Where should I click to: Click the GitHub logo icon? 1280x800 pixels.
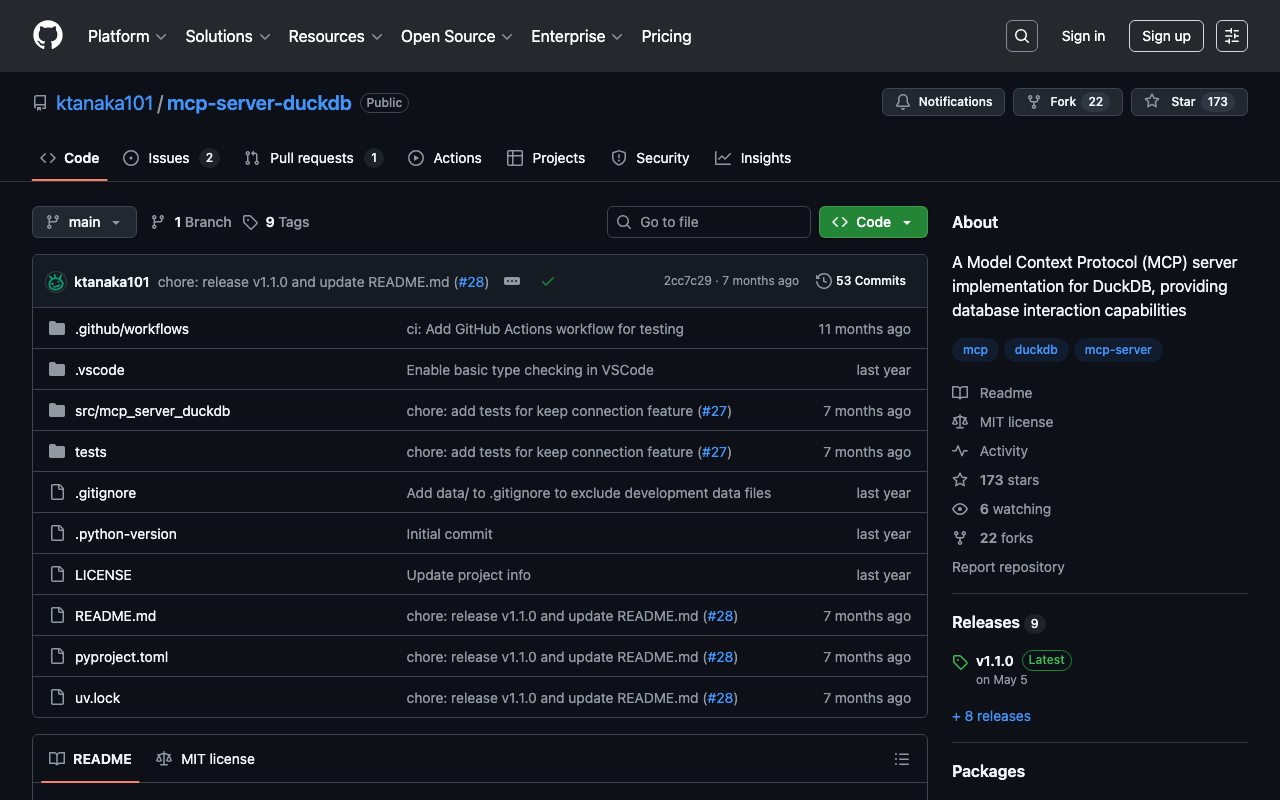point(48,36)
